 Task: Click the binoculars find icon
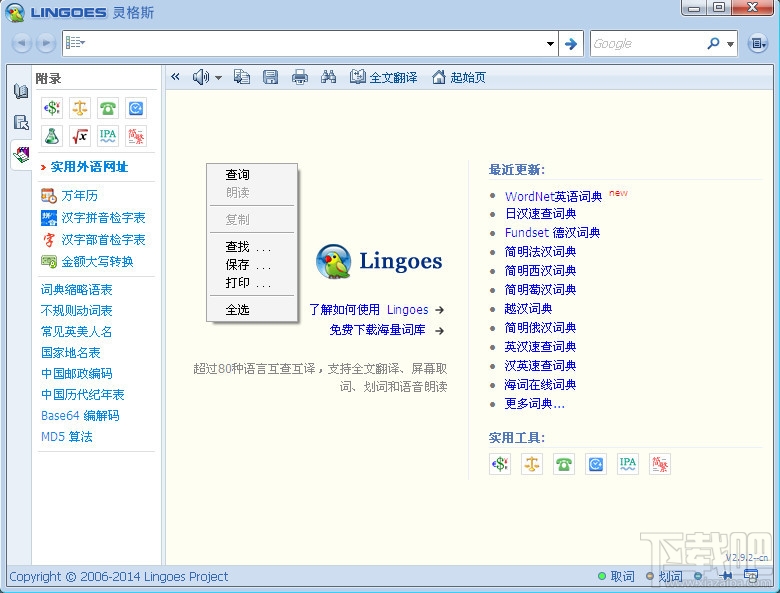[x=328, y=77]
